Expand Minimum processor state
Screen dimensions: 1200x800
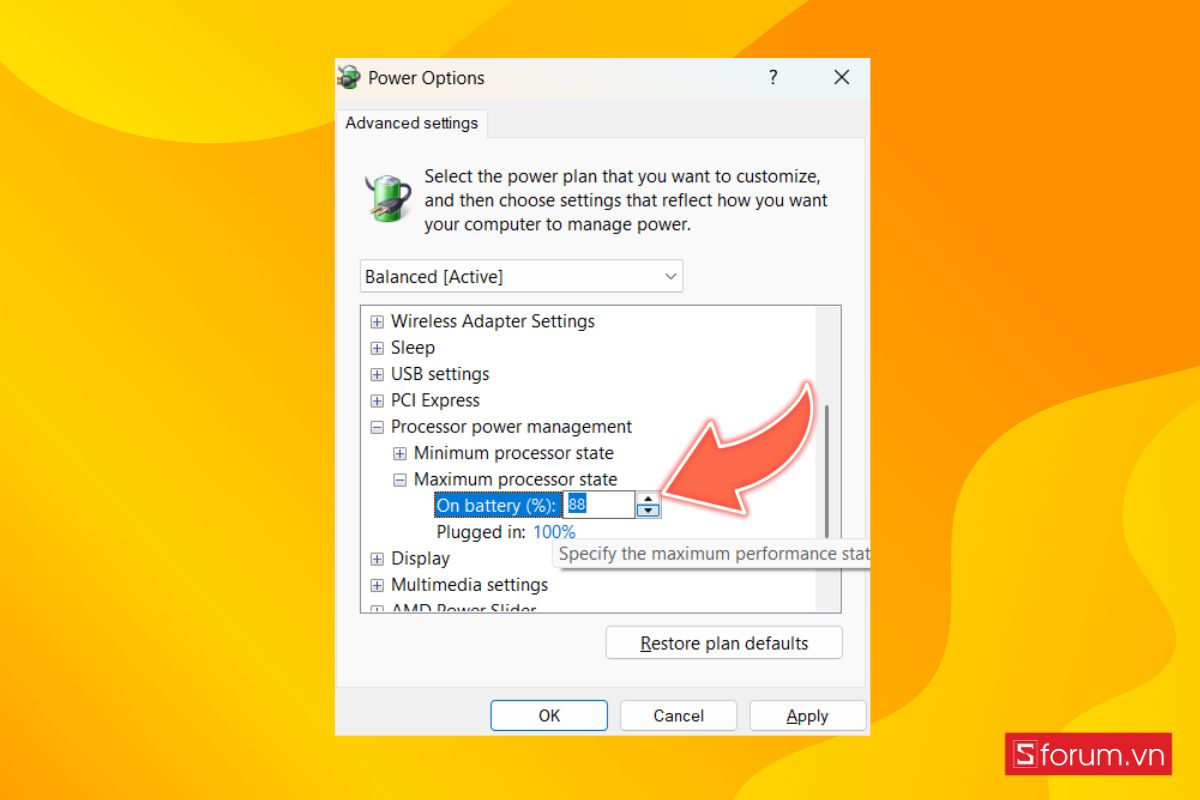coord(400,453)
